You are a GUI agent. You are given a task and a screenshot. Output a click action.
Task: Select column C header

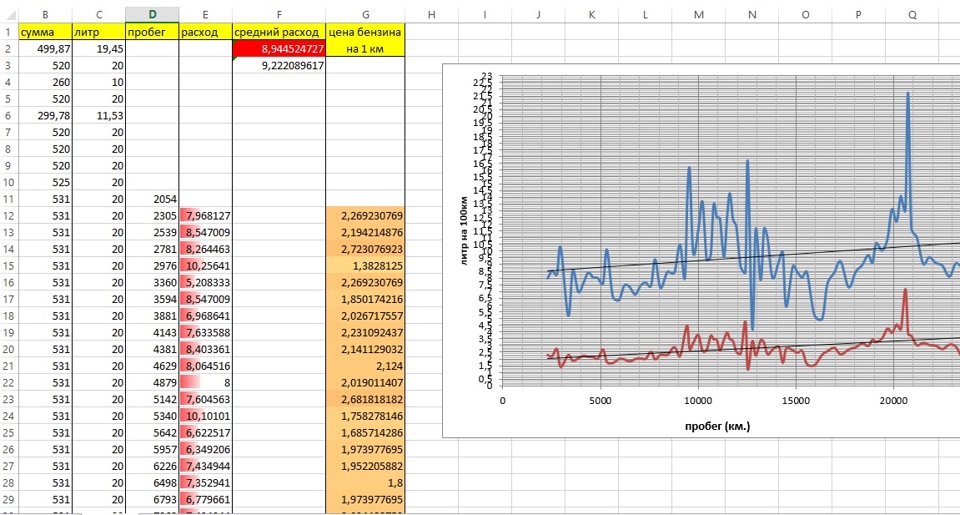click(x=99, y=14)
